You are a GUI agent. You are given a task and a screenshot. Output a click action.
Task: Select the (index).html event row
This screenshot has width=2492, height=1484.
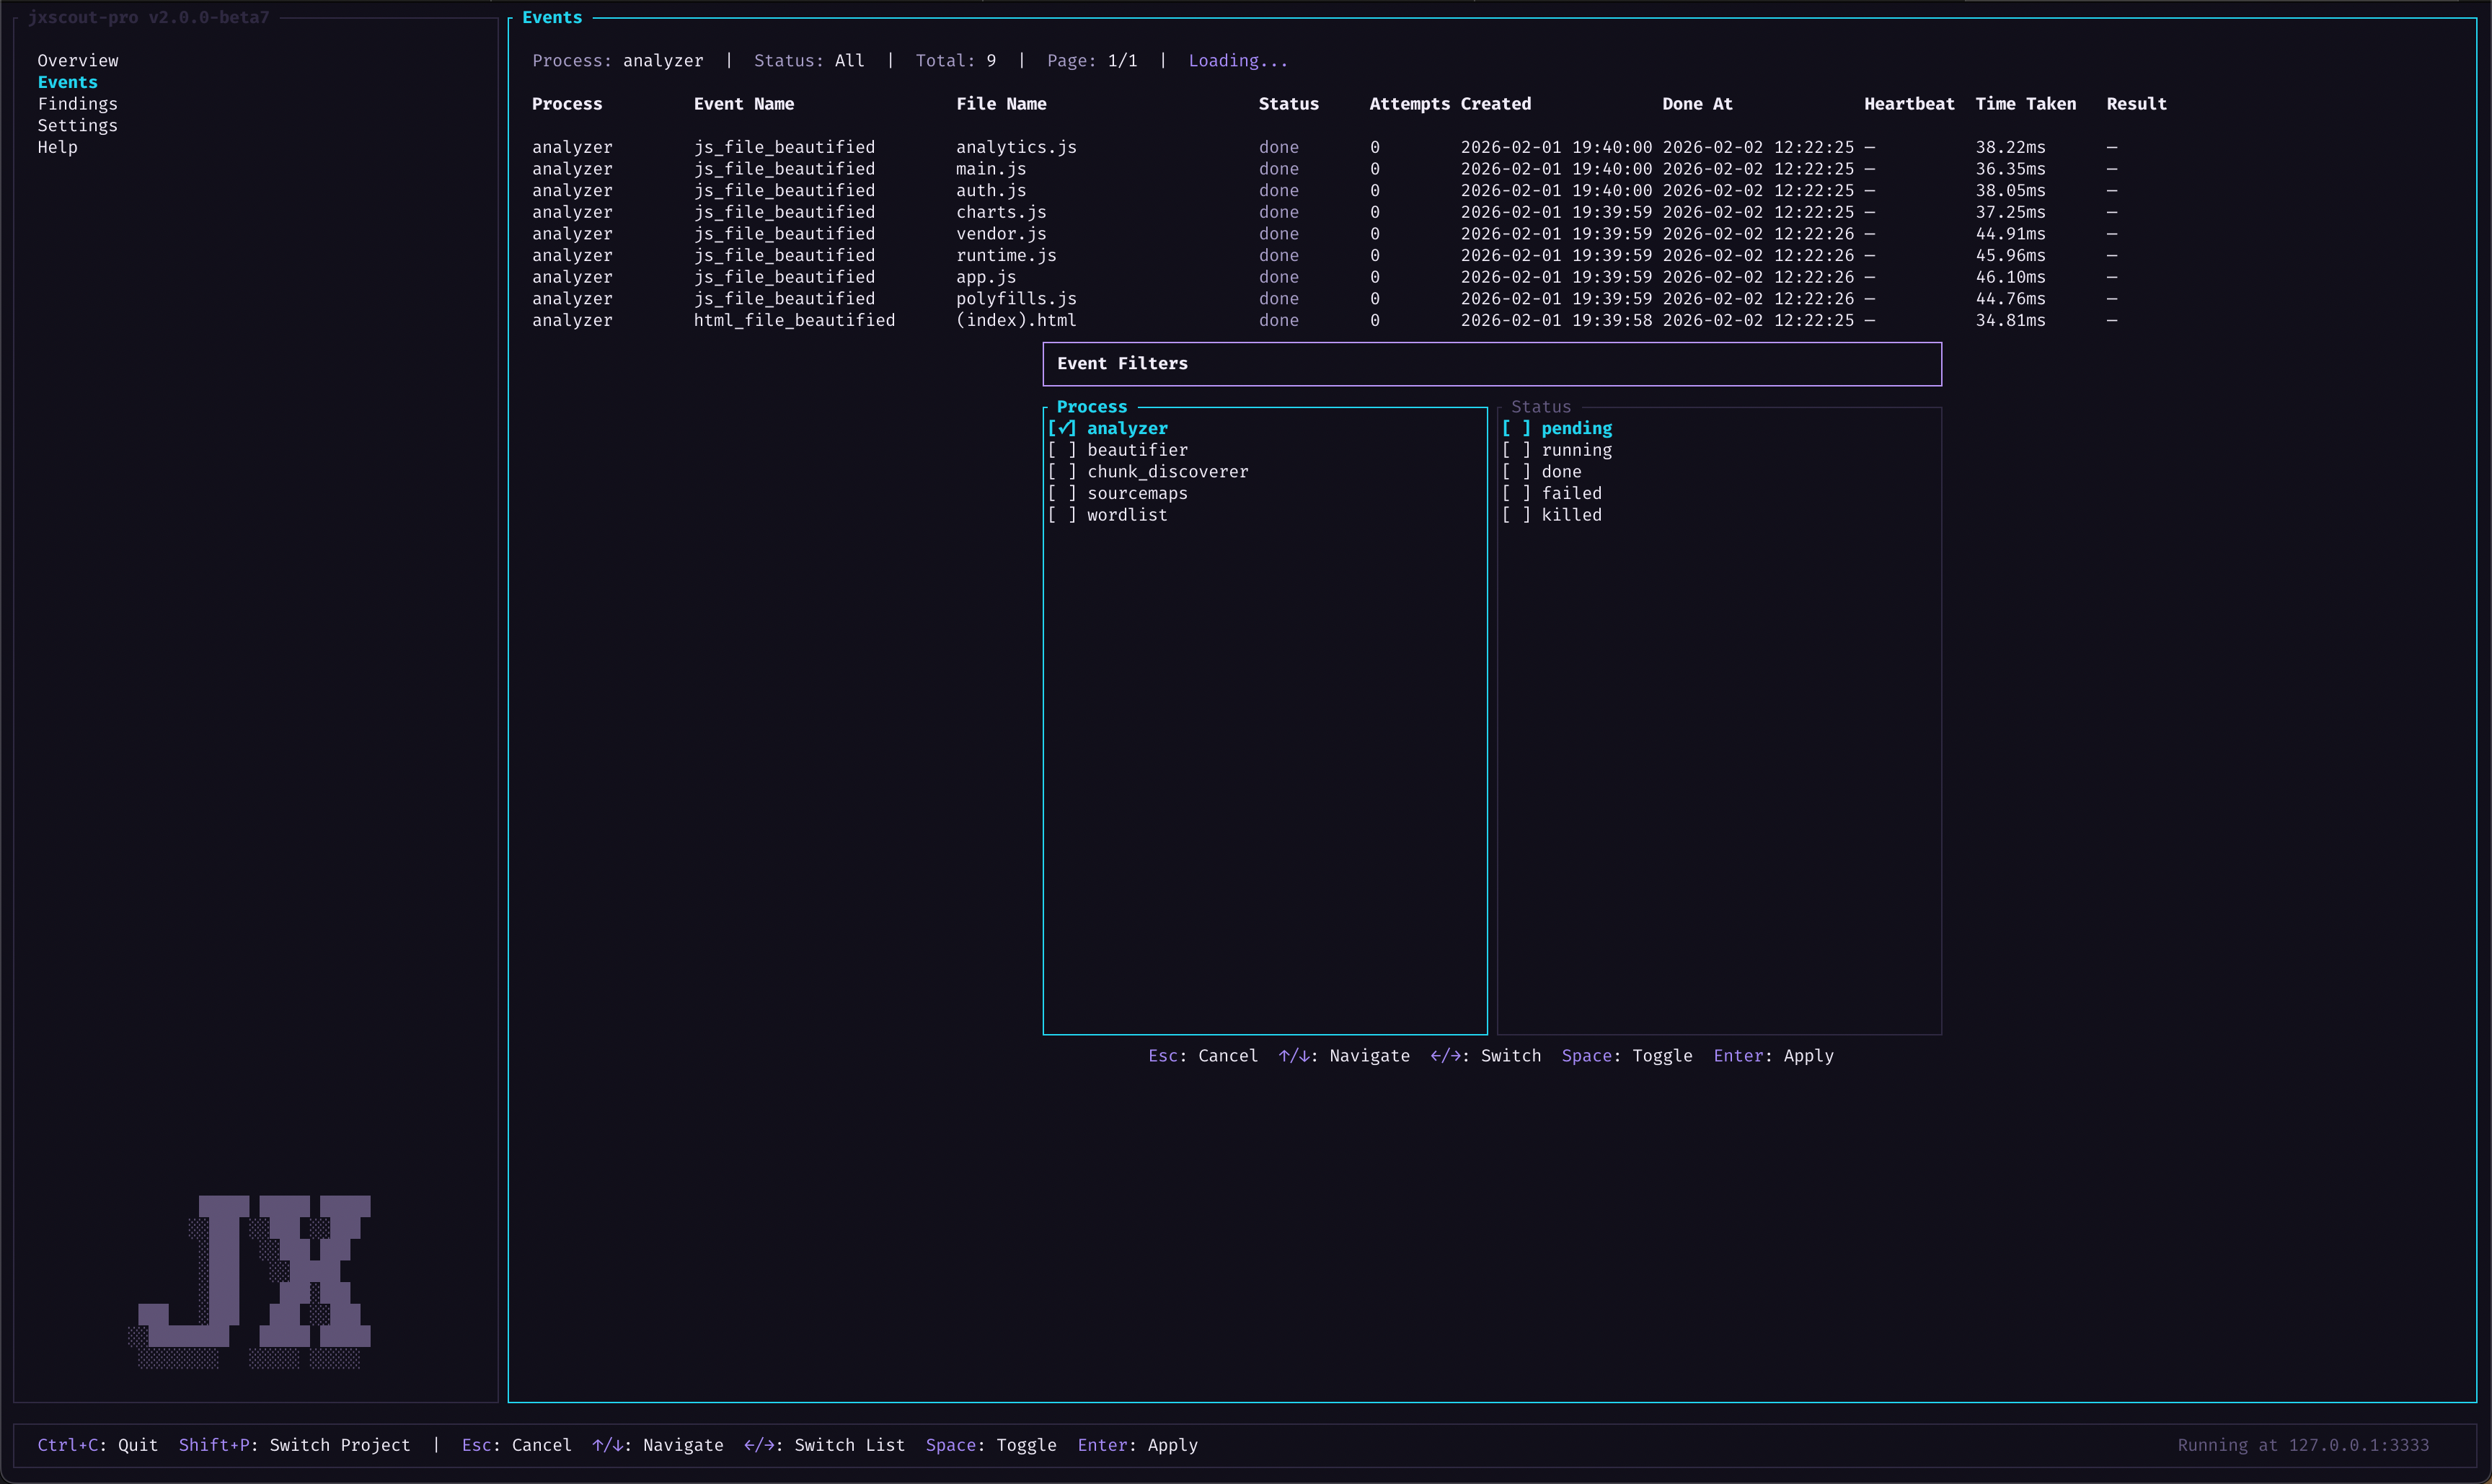click(1325, 321)
